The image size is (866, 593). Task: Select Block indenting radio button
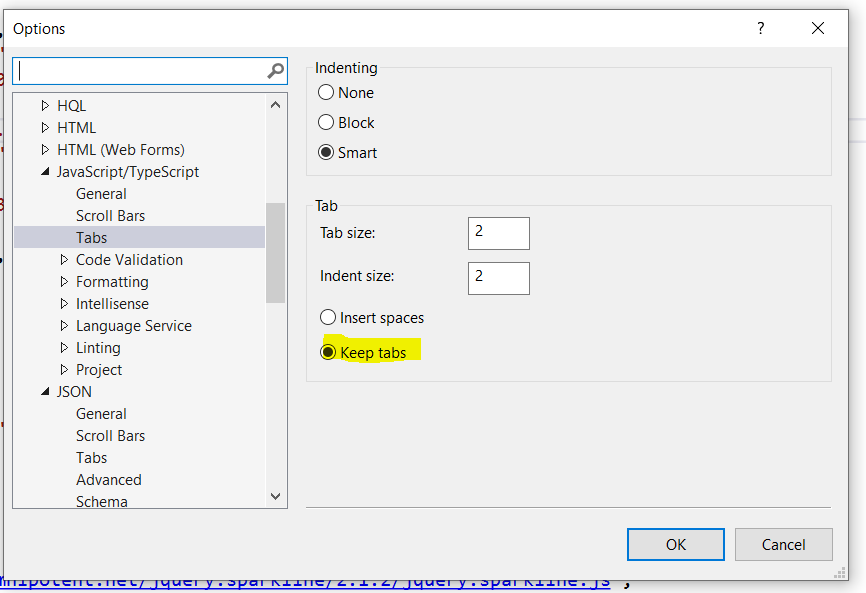click(x=326, y=123)
